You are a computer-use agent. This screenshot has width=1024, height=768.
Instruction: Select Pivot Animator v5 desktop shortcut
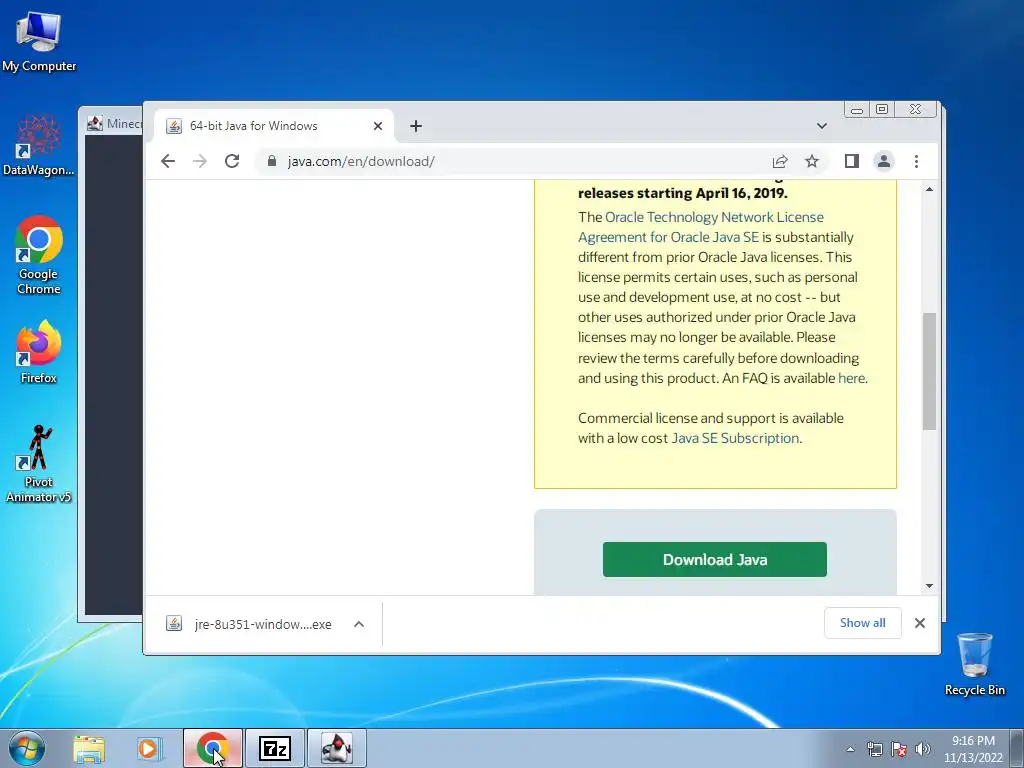coord(39,464)
